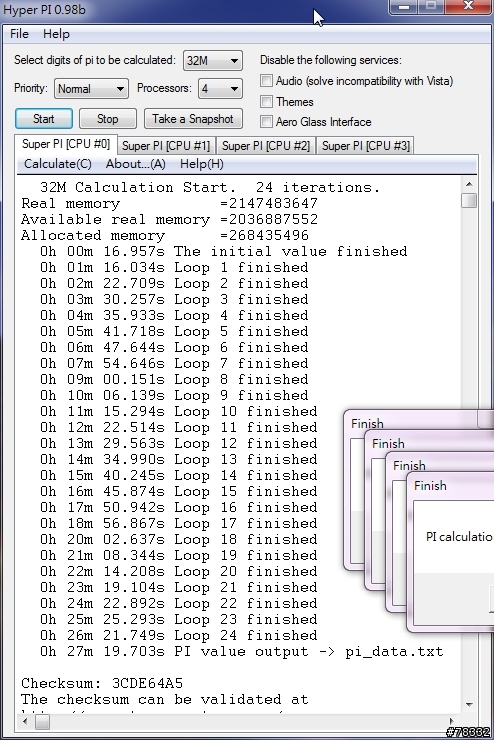Check the Aero Glass Interface option
Viewport: 494px width, 740px height.
(267, 122)
